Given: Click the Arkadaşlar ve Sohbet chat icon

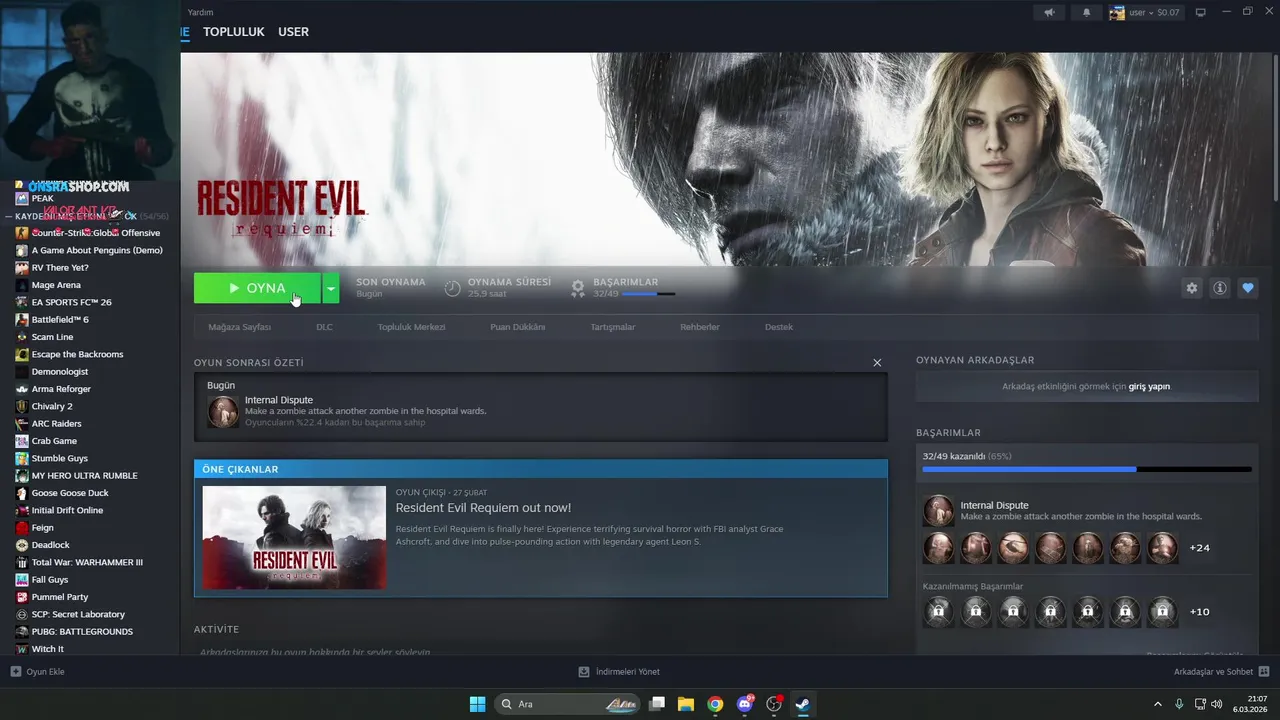Looking at the screenshot, I should (x=1264, y=671).
